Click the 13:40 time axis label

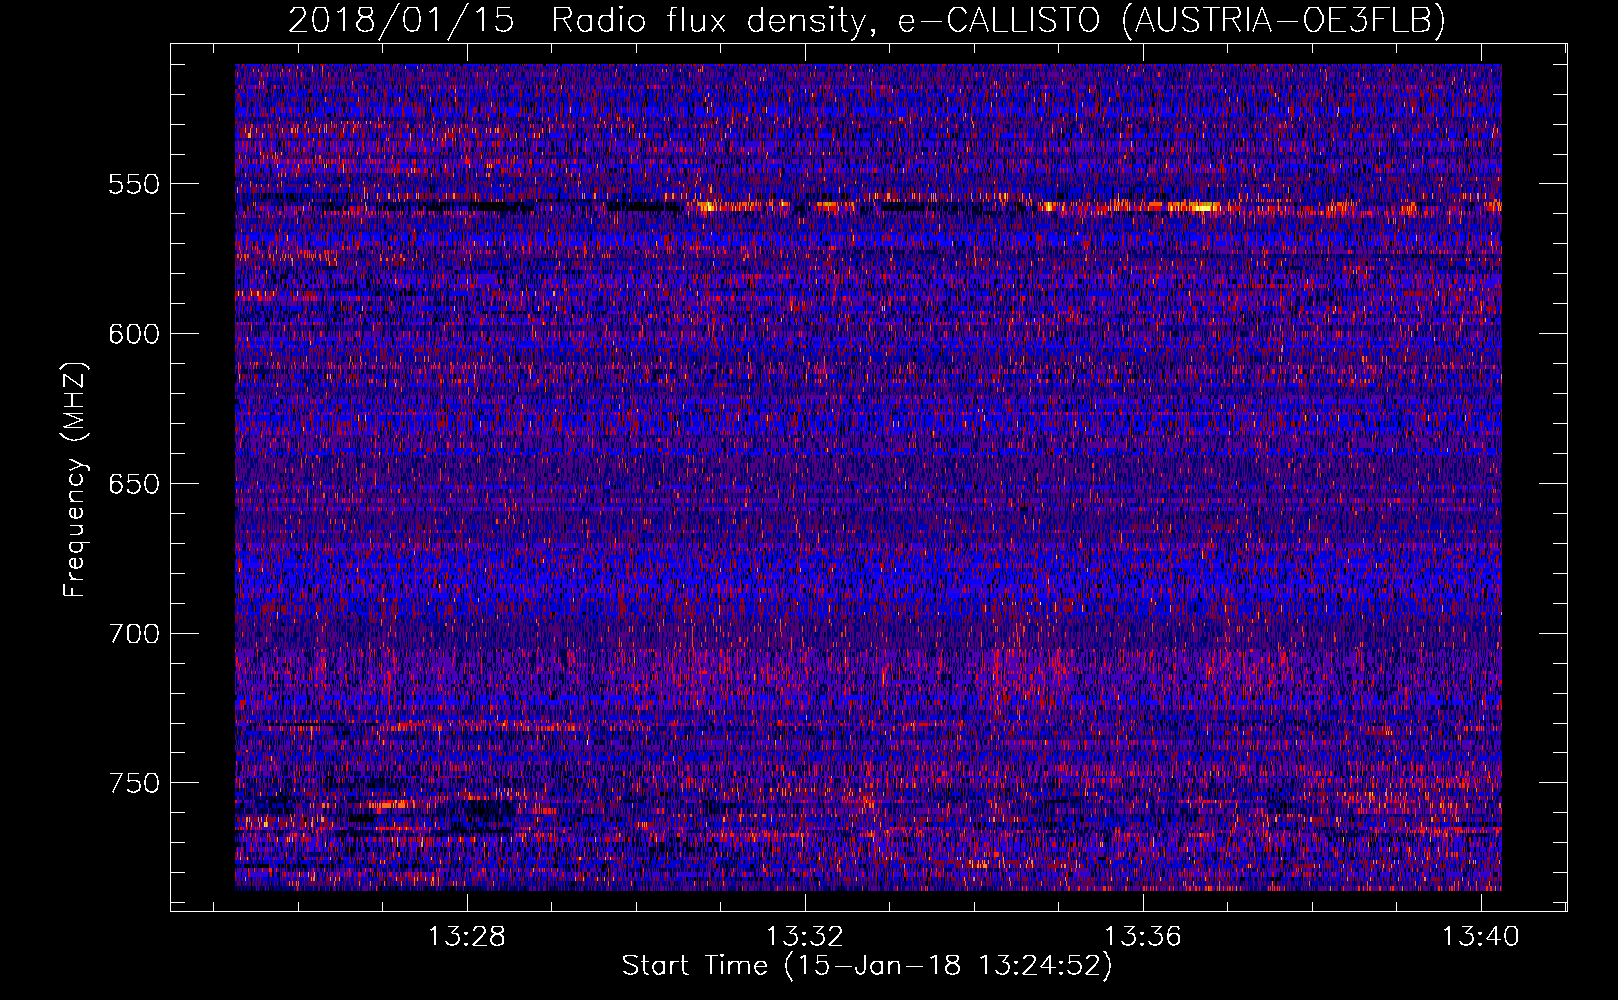1480,937
